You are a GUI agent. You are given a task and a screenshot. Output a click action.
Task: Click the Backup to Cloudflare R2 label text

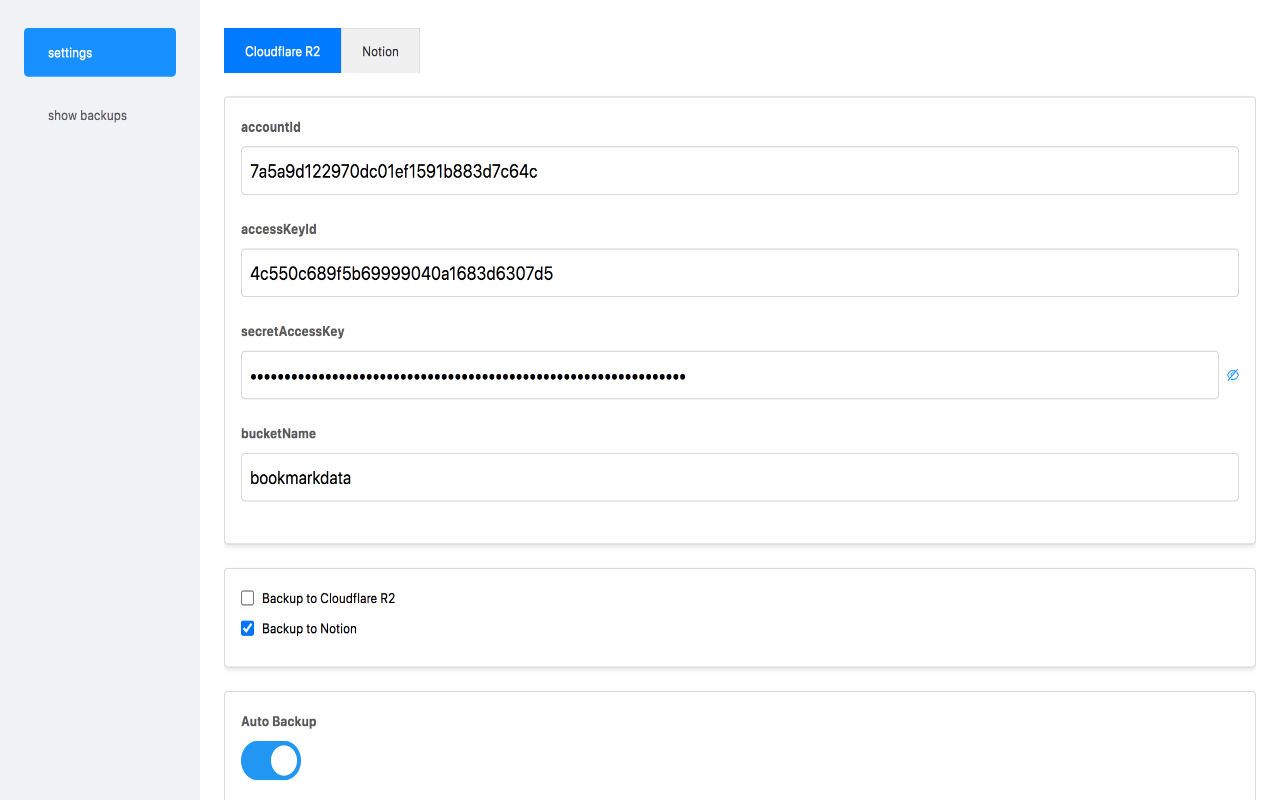click(x=328, y=598)
